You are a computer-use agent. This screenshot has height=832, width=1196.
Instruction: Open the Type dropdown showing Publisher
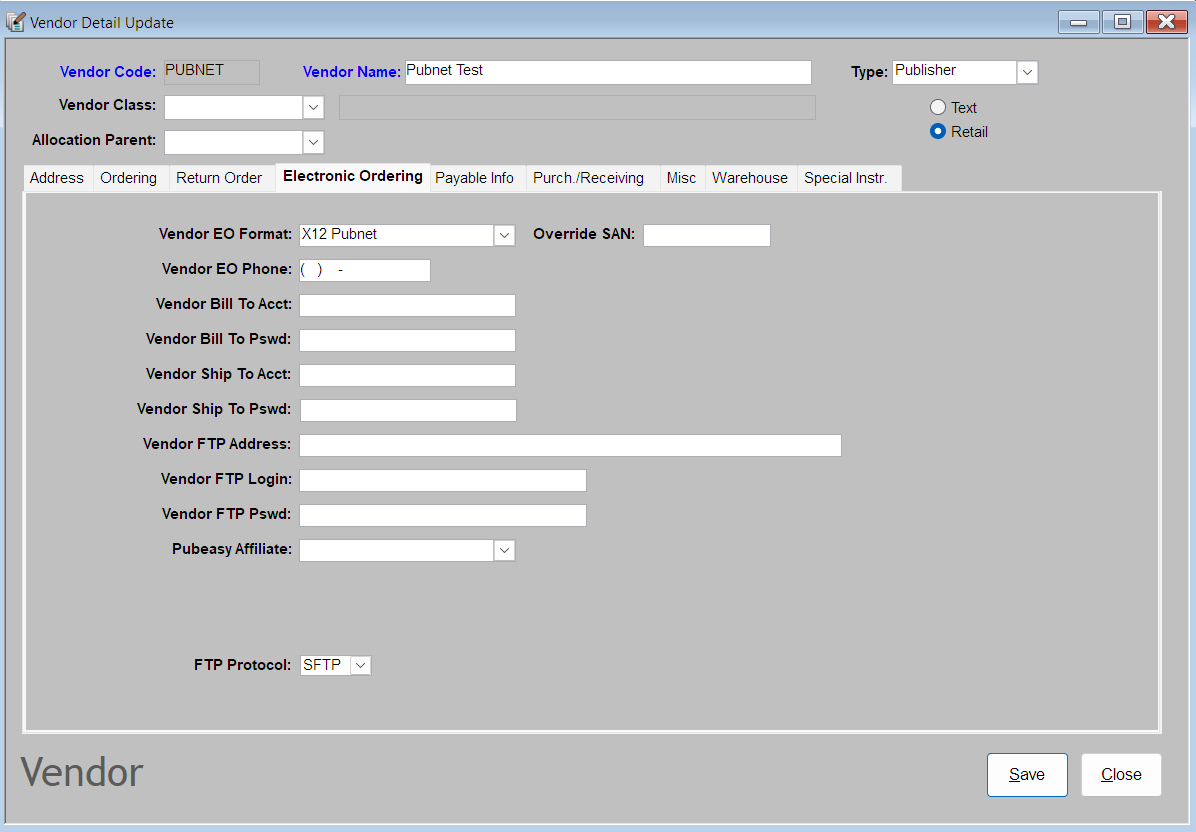[x=1027, y=72]
